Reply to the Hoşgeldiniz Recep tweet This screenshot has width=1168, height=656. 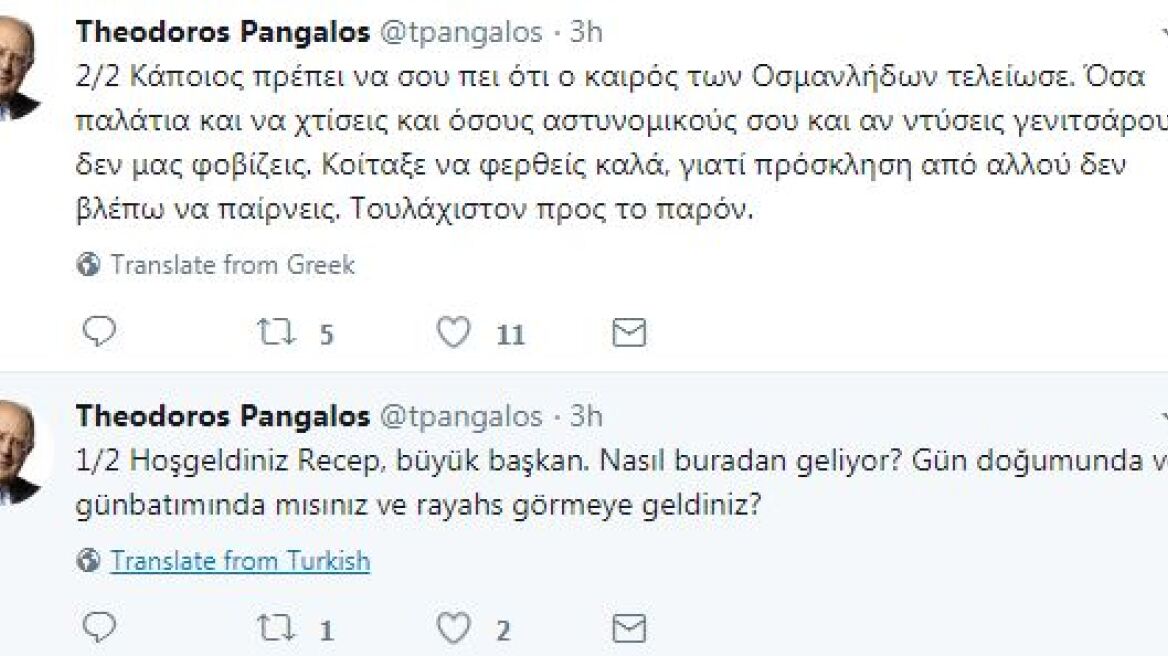pyautogui.click(x=98, y=628)
